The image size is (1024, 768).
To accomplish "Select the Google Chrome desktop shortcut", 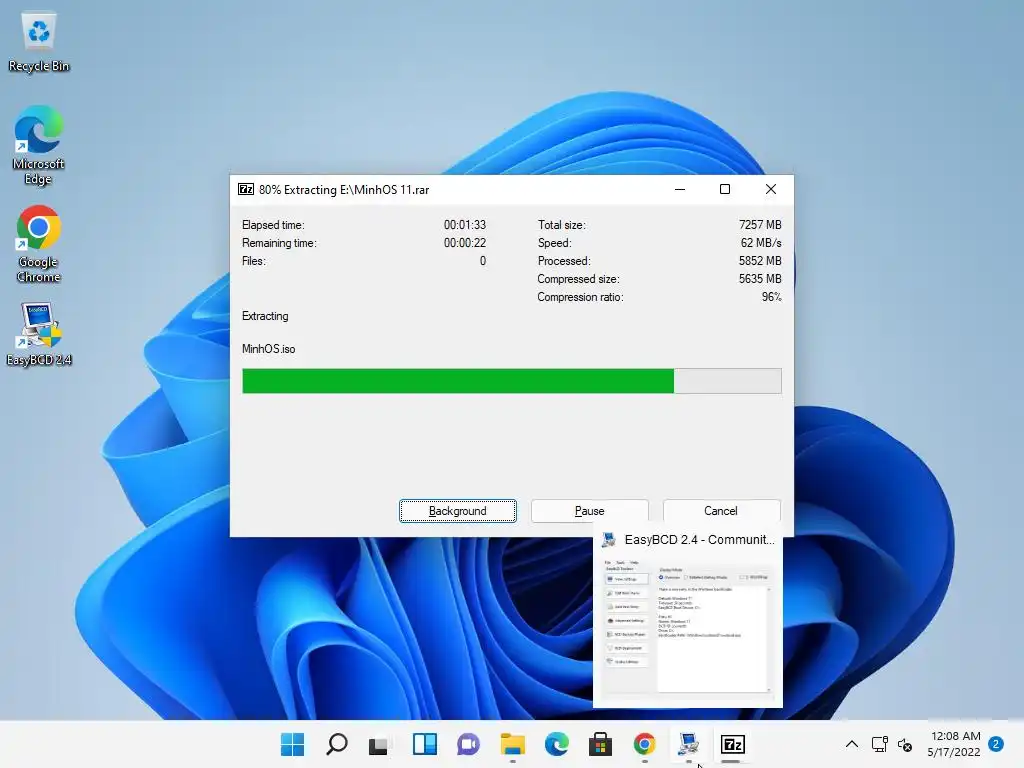I will coord(39,244).
